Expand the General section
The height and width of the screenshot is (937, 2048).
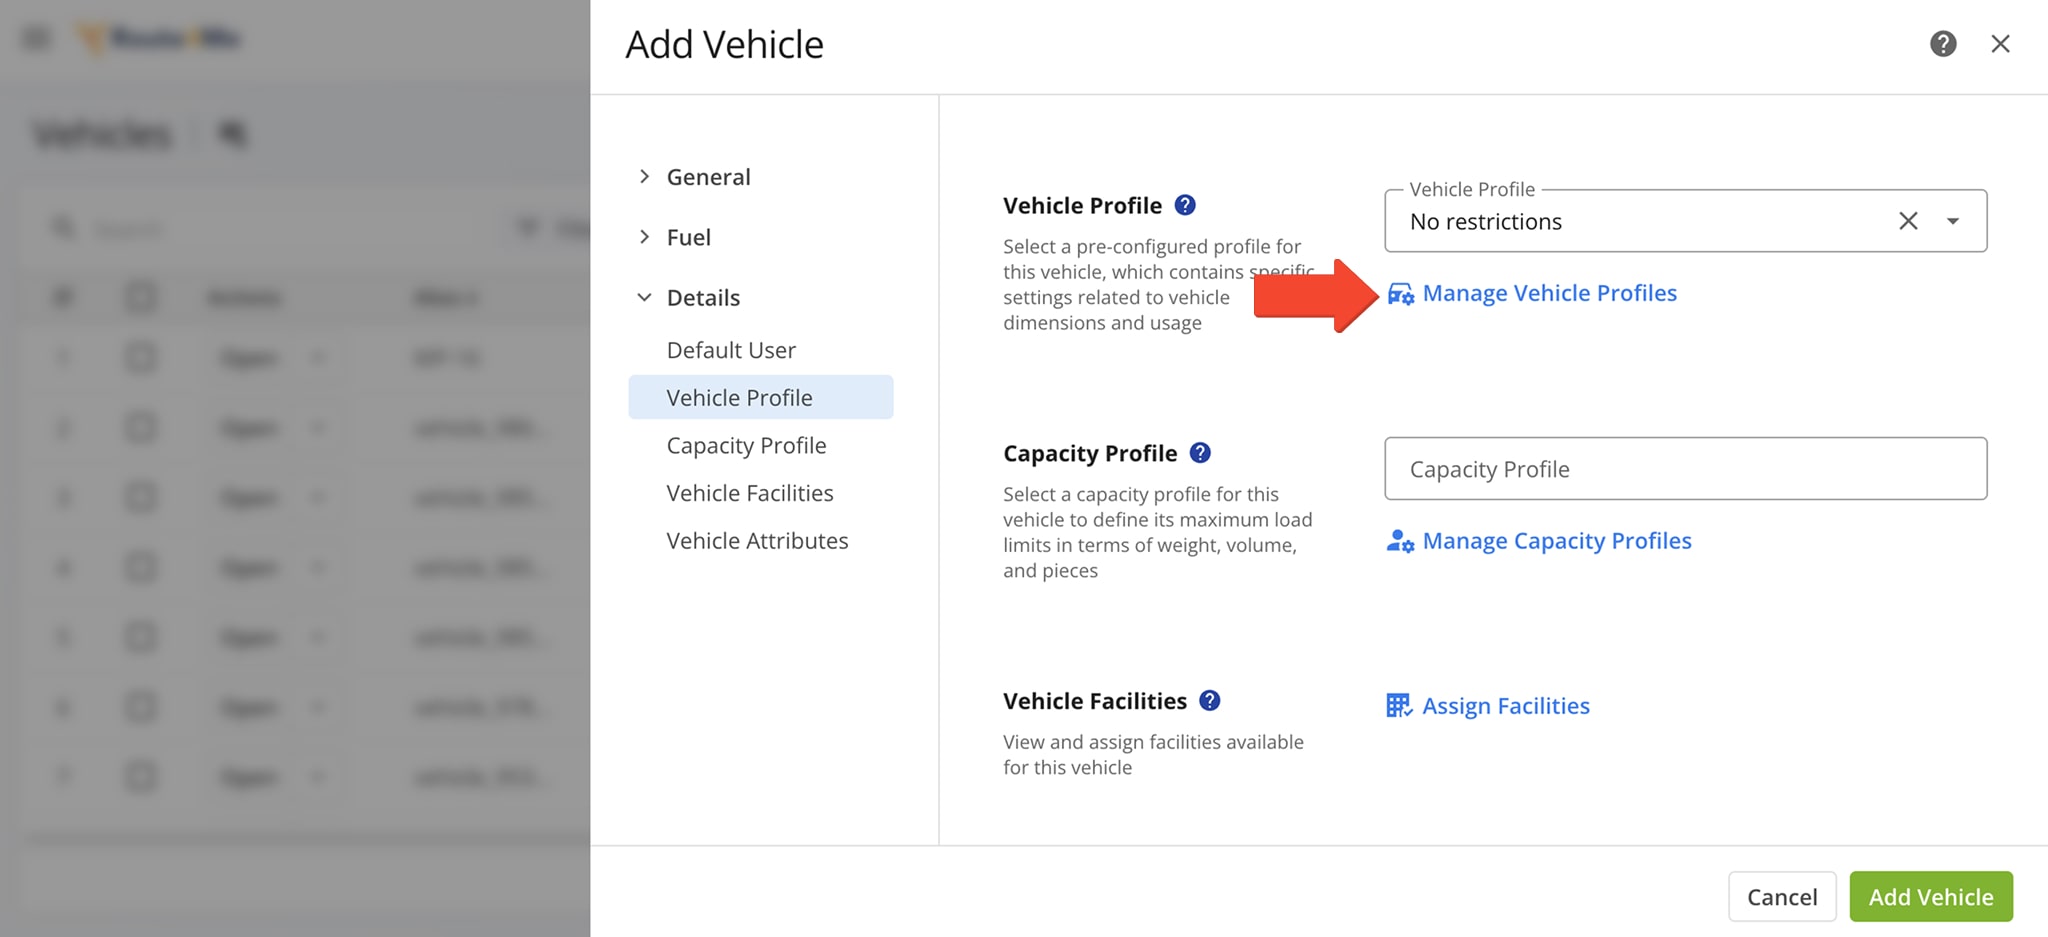(x=645, y=177)
